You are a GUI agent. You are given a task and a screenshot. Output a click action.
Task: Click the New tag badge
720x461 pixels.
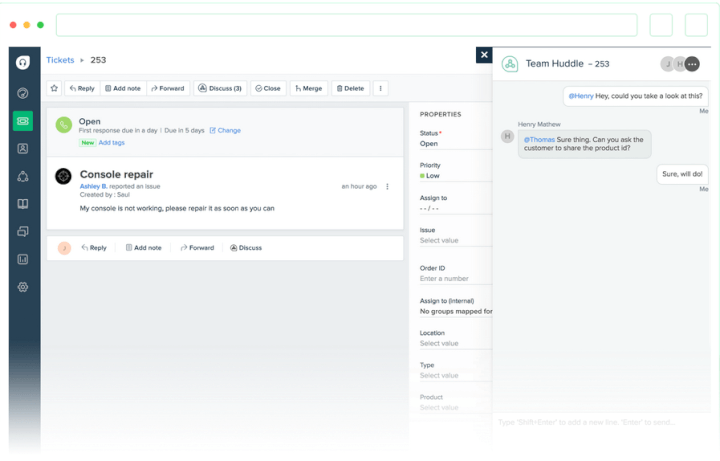coord(88,143)
